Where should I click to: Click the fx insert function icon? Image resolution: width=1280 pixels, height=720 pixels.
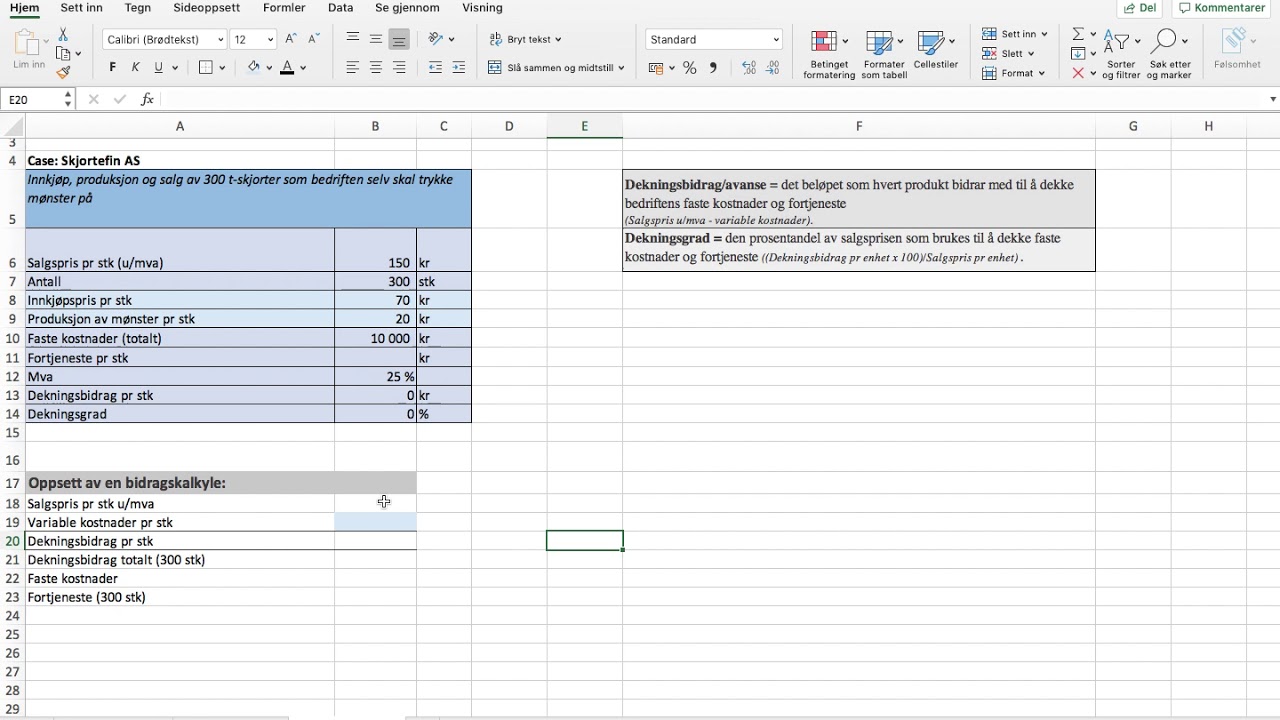[147, 99]
